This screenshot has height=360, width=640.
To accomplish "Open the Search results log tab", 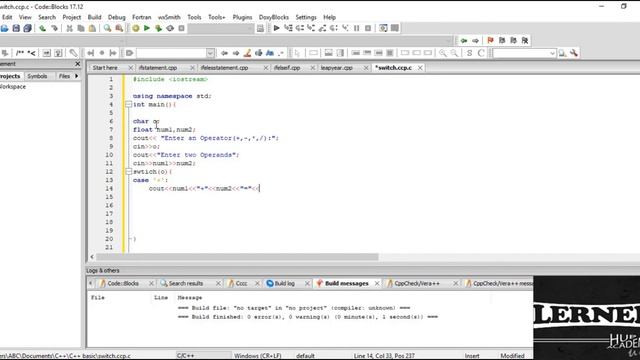I will click(186, 283).
